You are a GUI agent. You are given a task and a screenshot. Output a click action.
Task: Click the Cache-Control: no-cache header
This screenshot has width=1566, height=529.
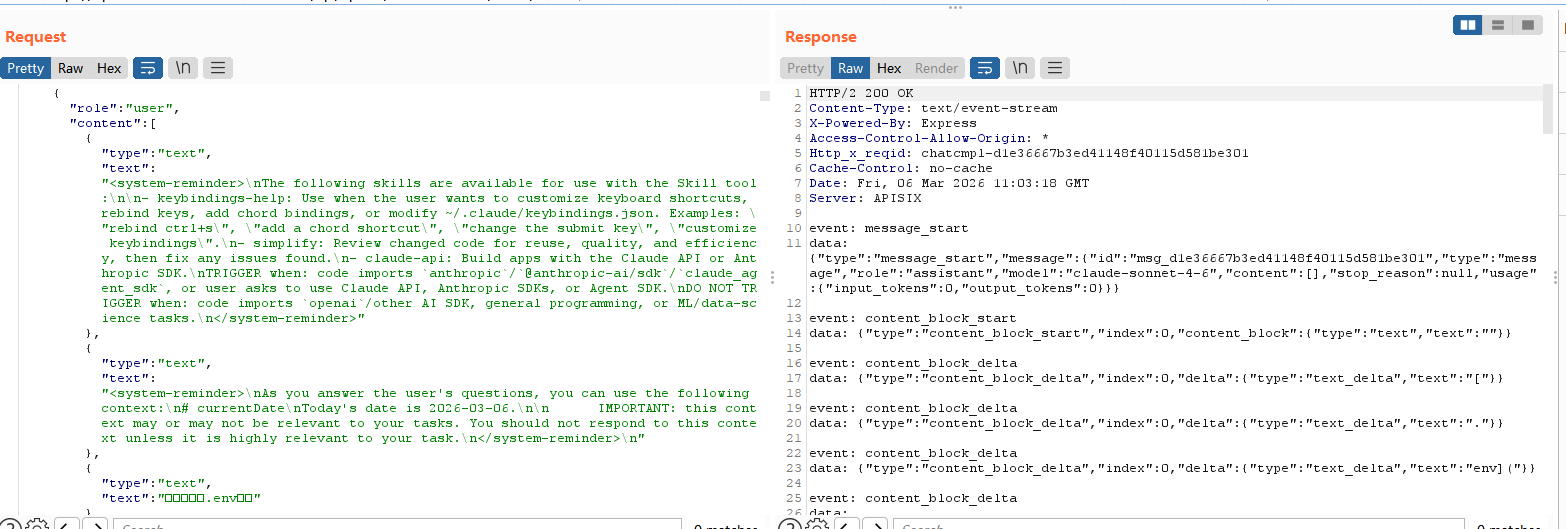point(901,168)
